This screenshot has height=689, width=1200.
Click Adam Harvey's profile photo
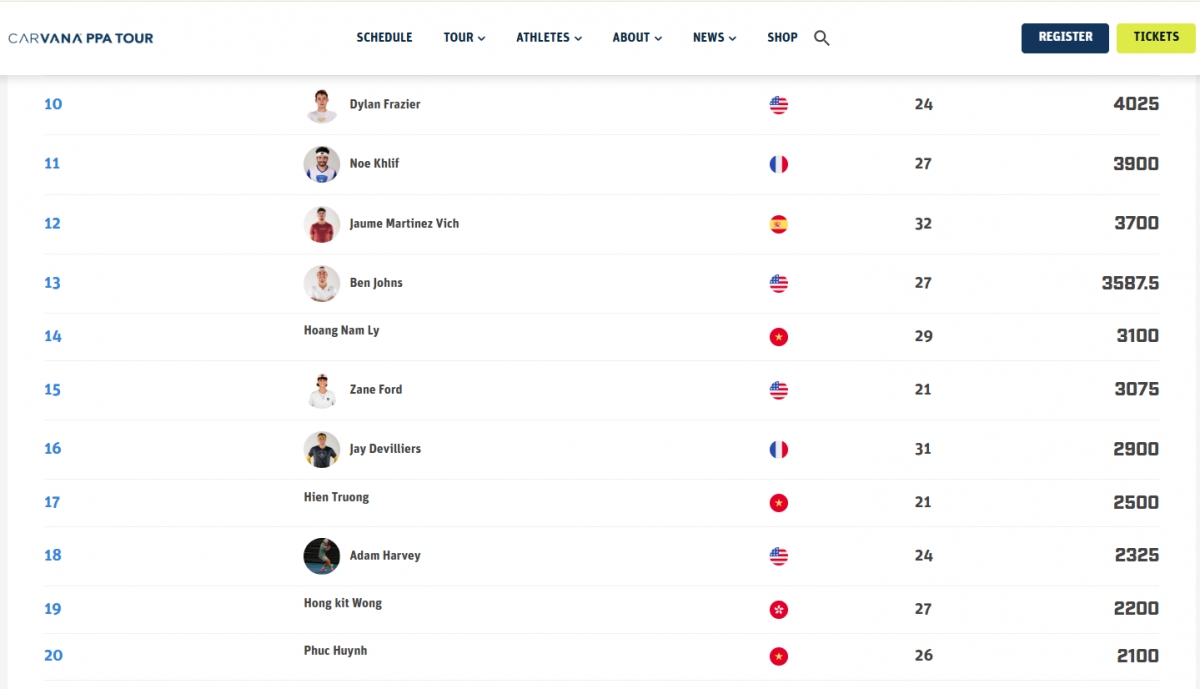[x=322, y=556]
